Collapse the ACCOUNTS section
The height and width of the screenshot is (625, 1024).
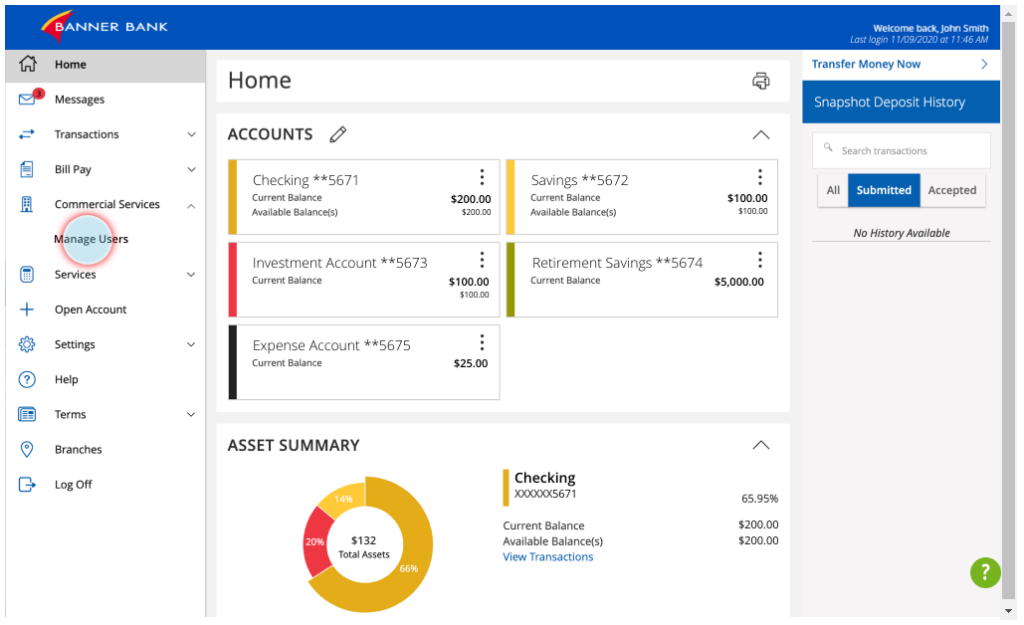761,134
